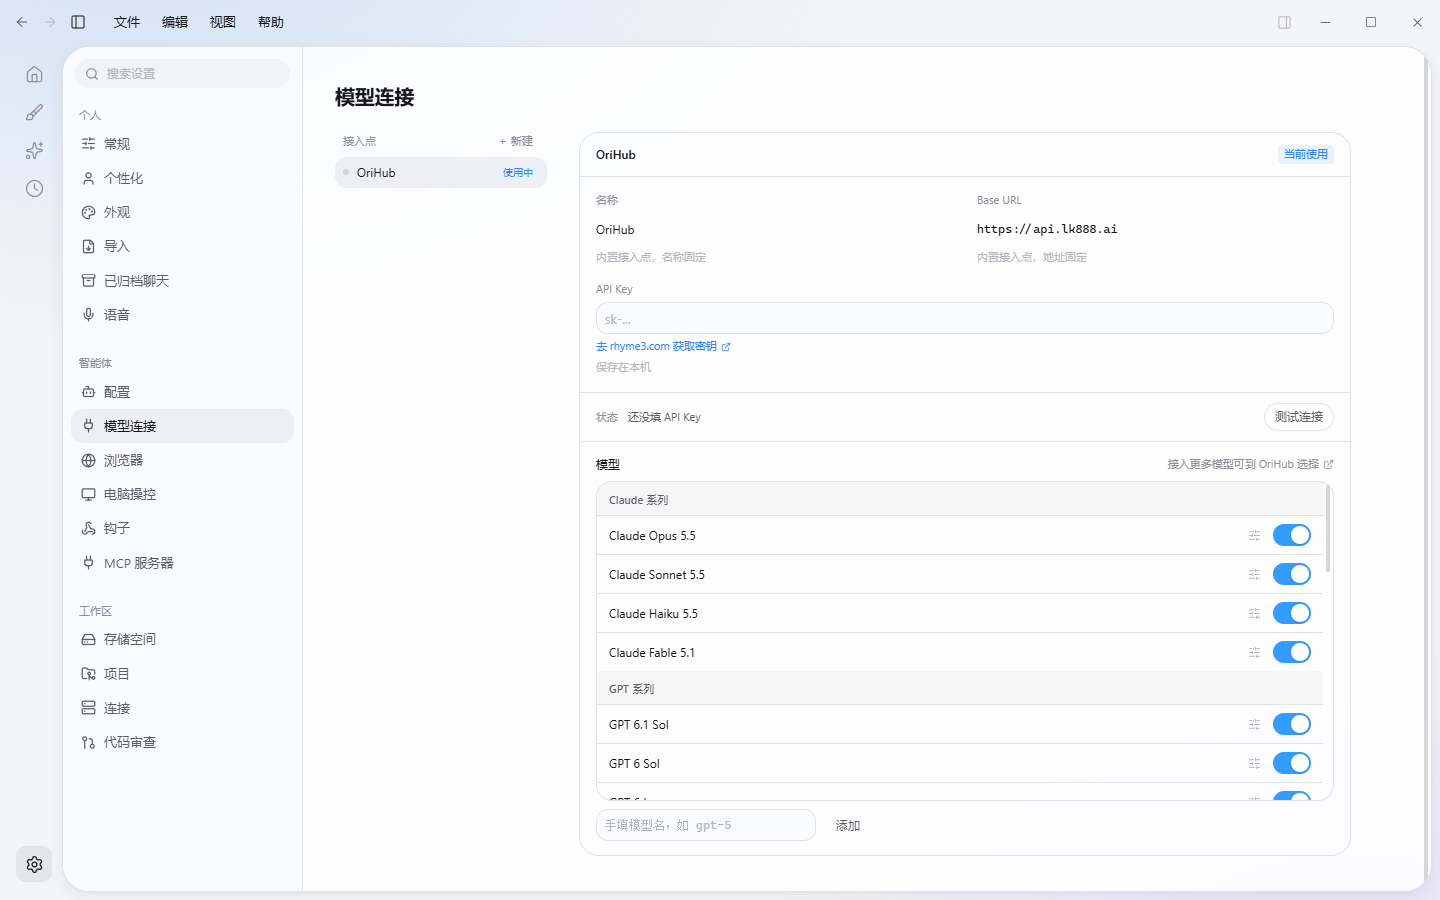Viewport: 1440px width, 900px height.
Task: Open the 编辑 menu
Action: [x=175, y=22]
